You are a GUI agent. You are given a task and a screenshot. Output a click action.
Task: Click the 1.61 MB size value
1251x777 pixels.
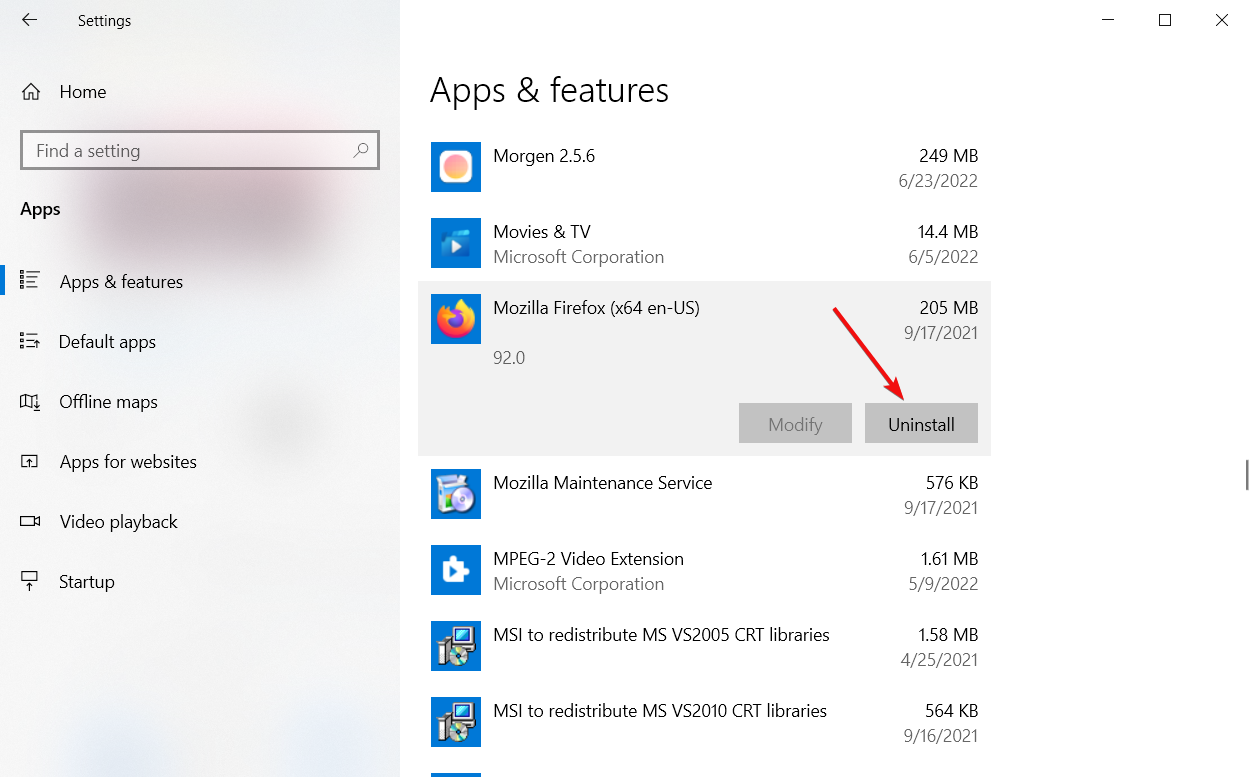(x=949, y=559)
